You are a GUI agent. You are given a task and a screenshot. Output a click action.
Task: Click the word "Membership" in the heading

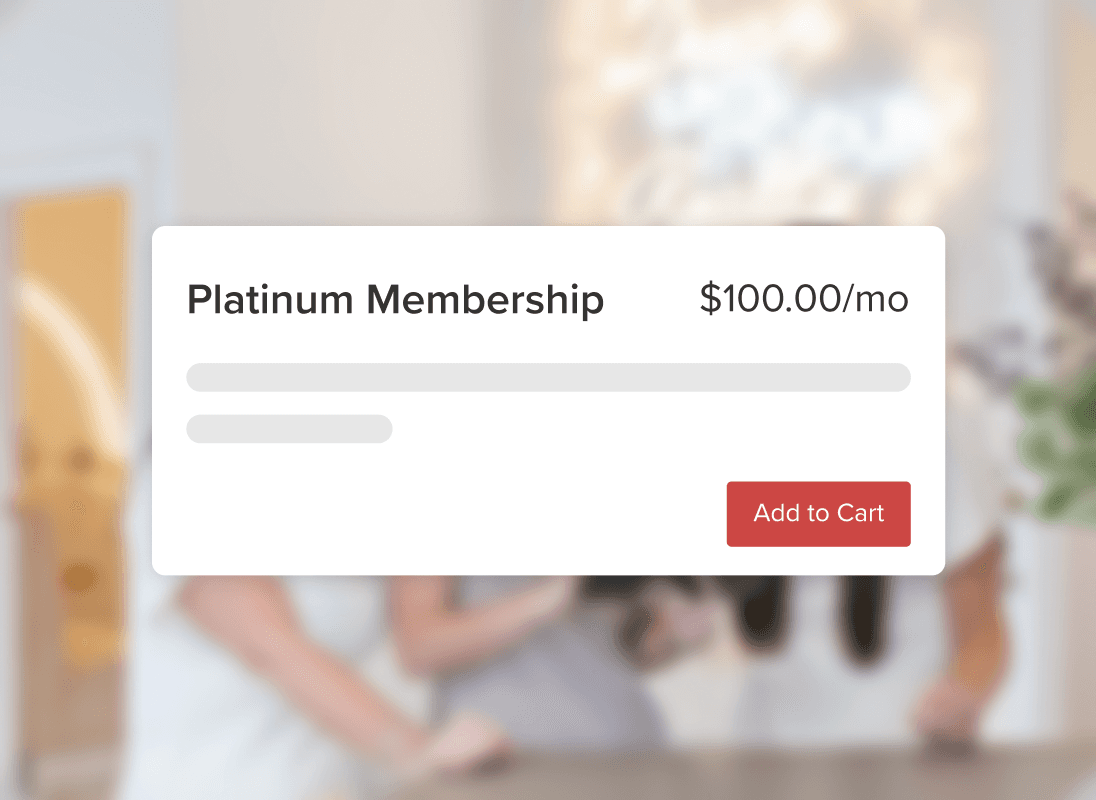(484, 300)
